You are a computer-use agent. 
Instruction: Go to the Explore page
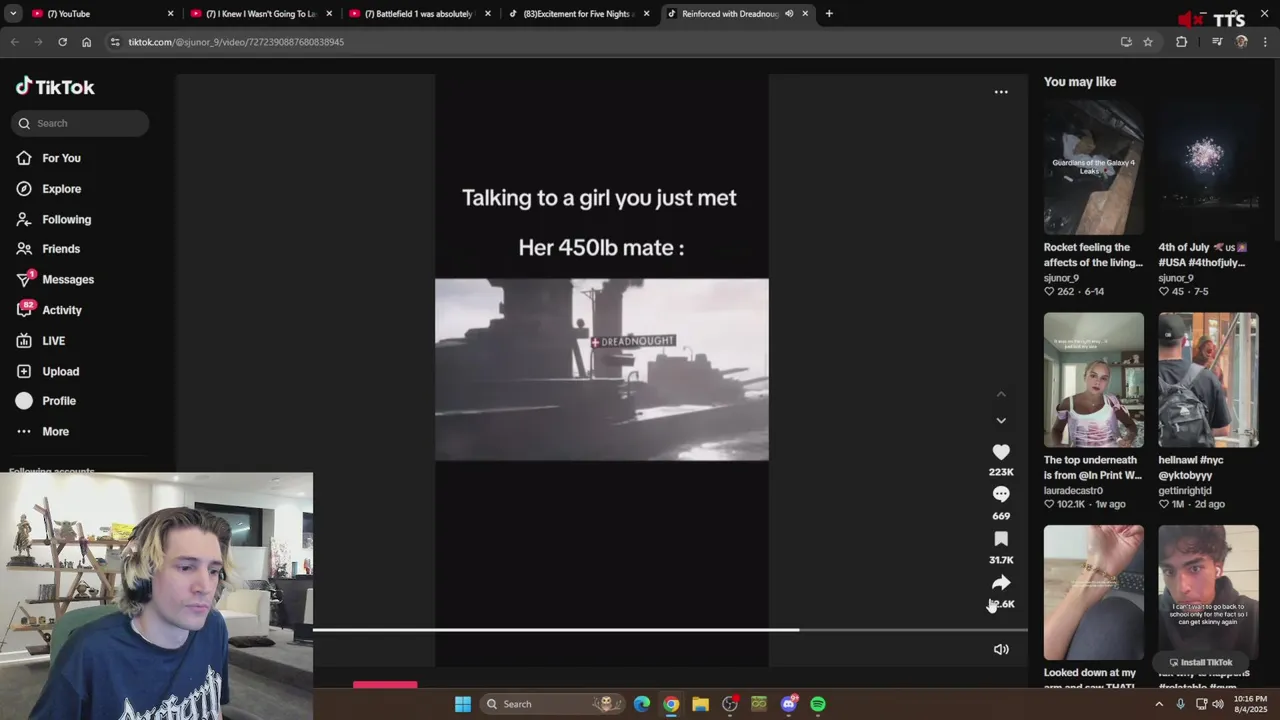61,189
